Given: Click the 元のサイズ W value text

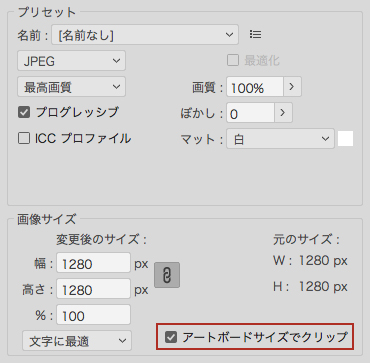Looking at the screenshot, I should (323, 261).
